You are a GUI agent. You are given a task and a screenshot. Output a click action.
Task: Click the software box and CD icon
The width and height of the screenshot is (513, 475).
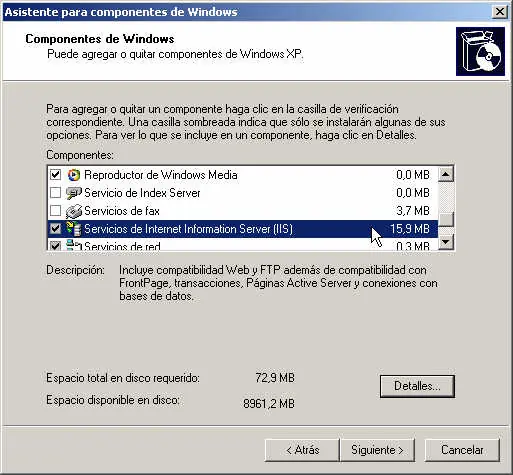(x=480, y=51)
